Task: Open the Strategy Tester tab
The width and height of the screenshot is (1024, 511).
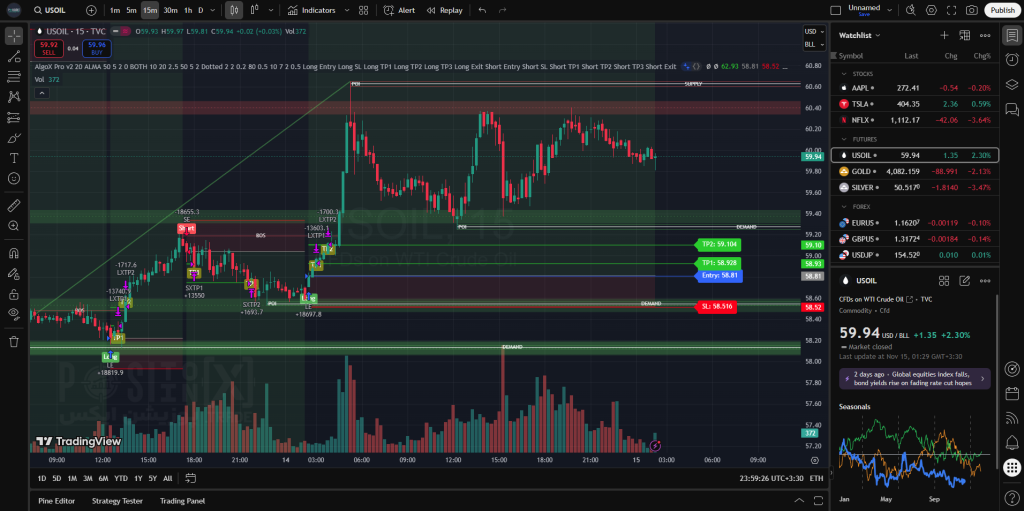Action: click(118, 501)
